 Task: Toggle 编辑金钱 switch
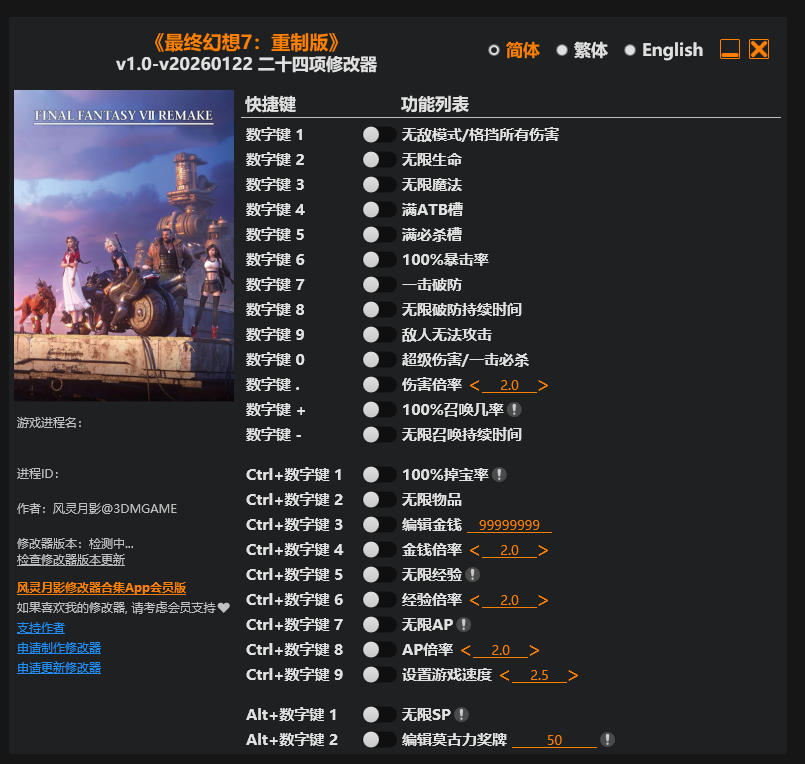coord(379,525)
